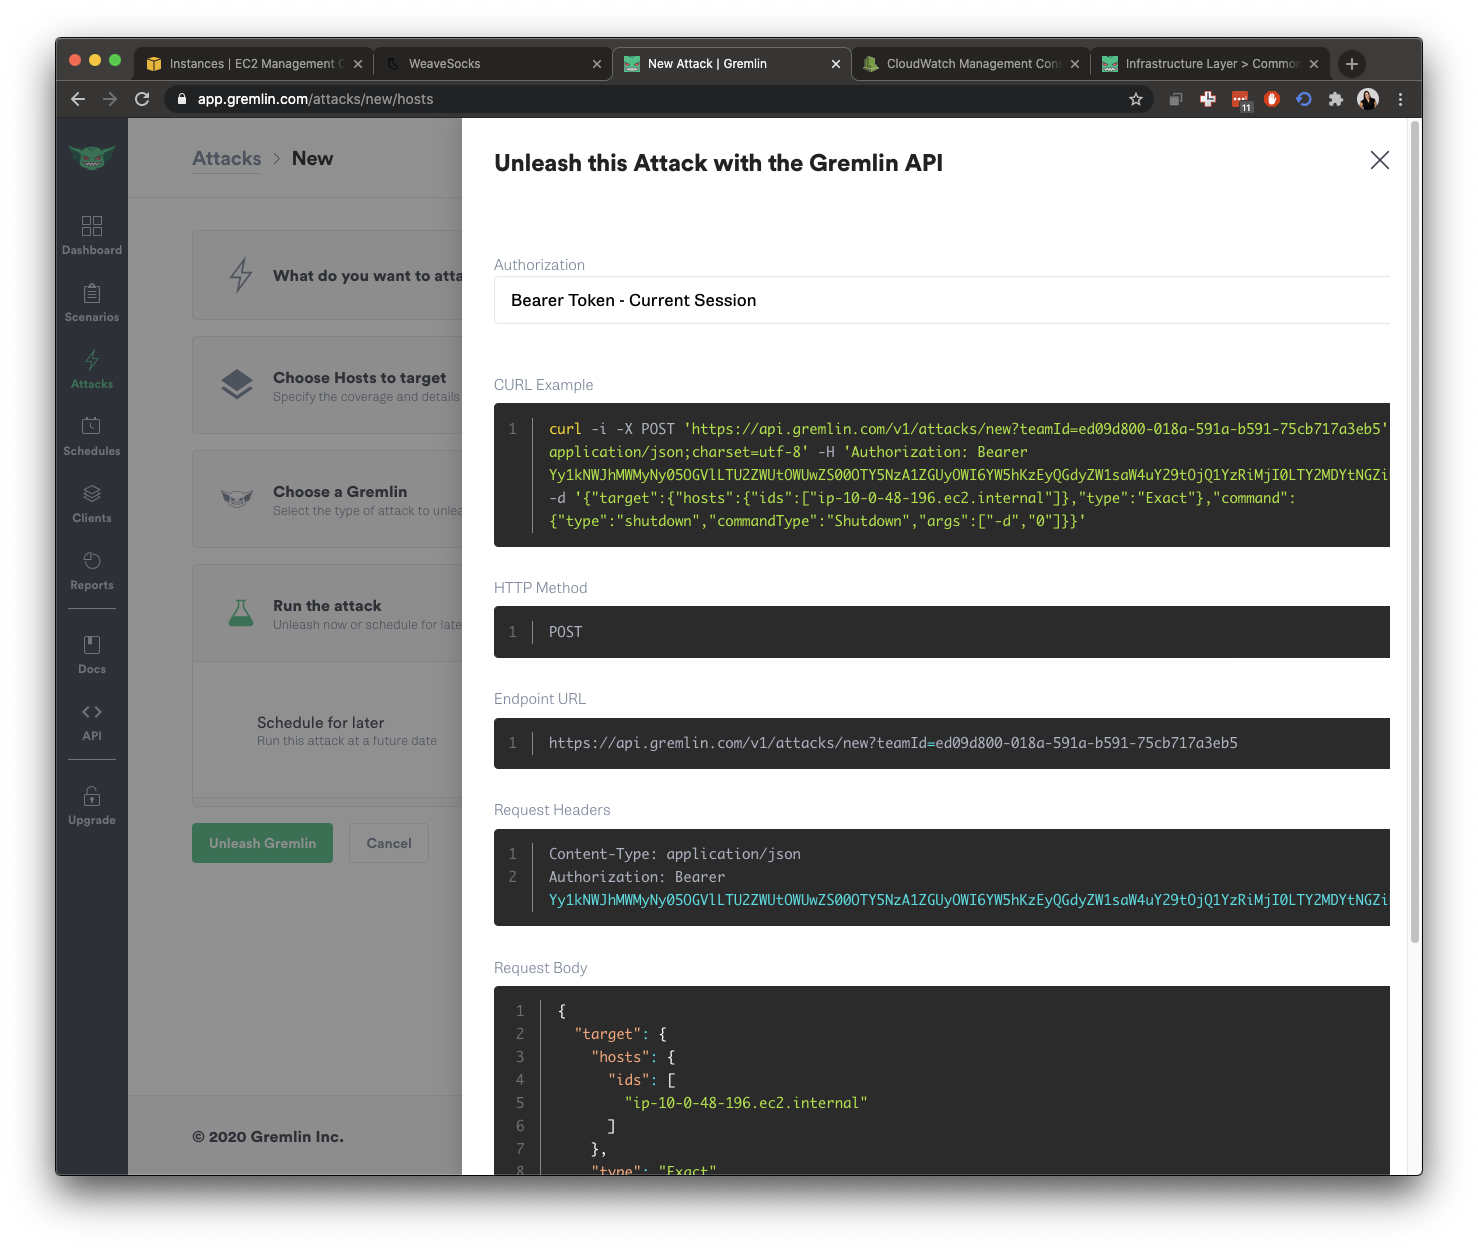Click the address bar URL
1478x1249 pixels.
coord(315,99)
